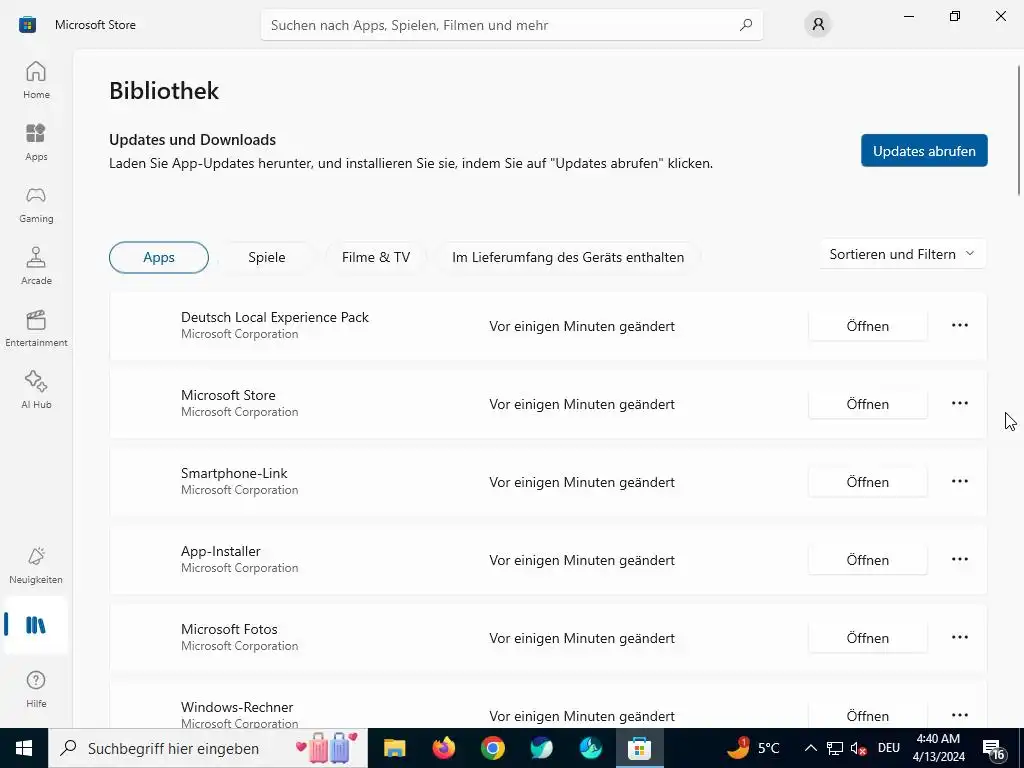Click the search magnifier icon

click(x=746, y=25)
